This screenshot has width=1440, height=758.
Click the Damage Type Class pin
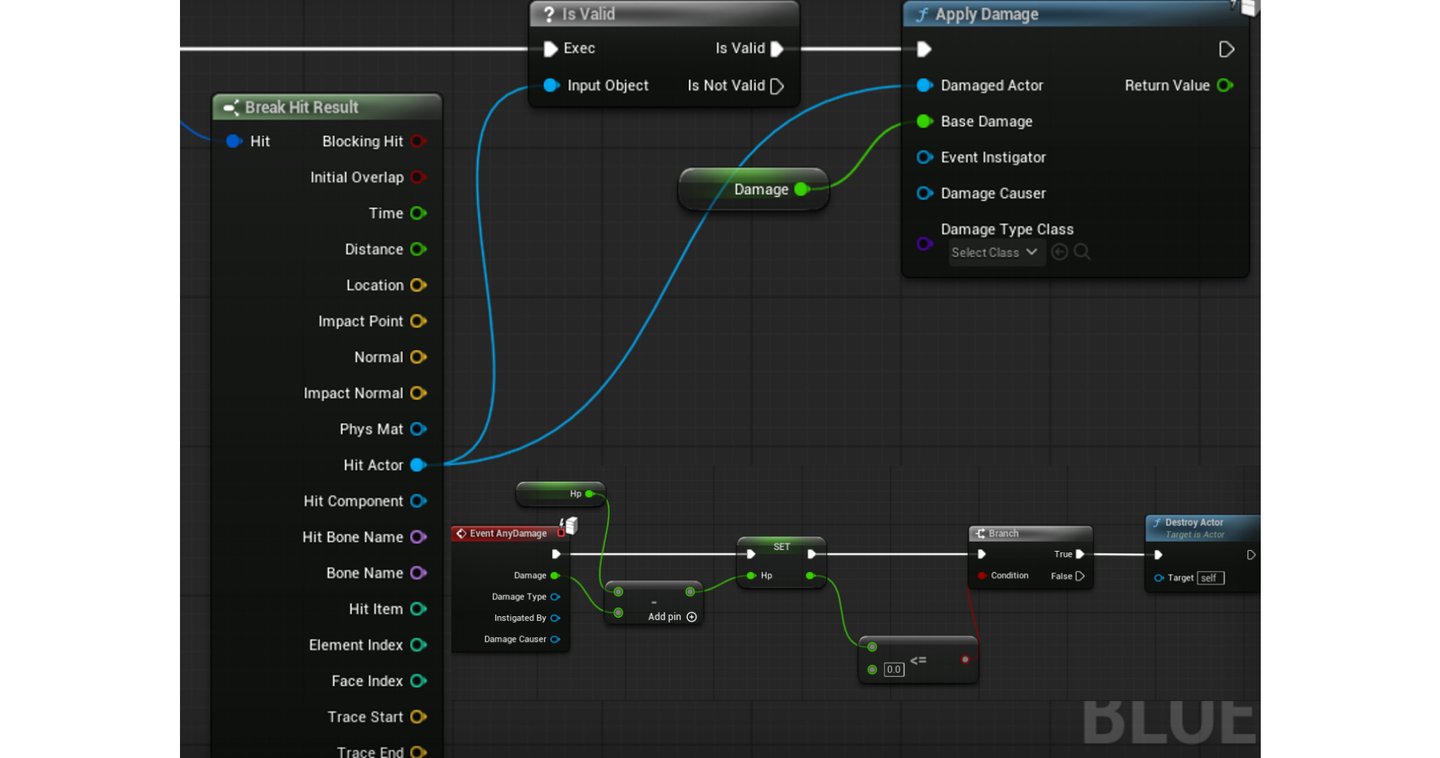(925, 244)
